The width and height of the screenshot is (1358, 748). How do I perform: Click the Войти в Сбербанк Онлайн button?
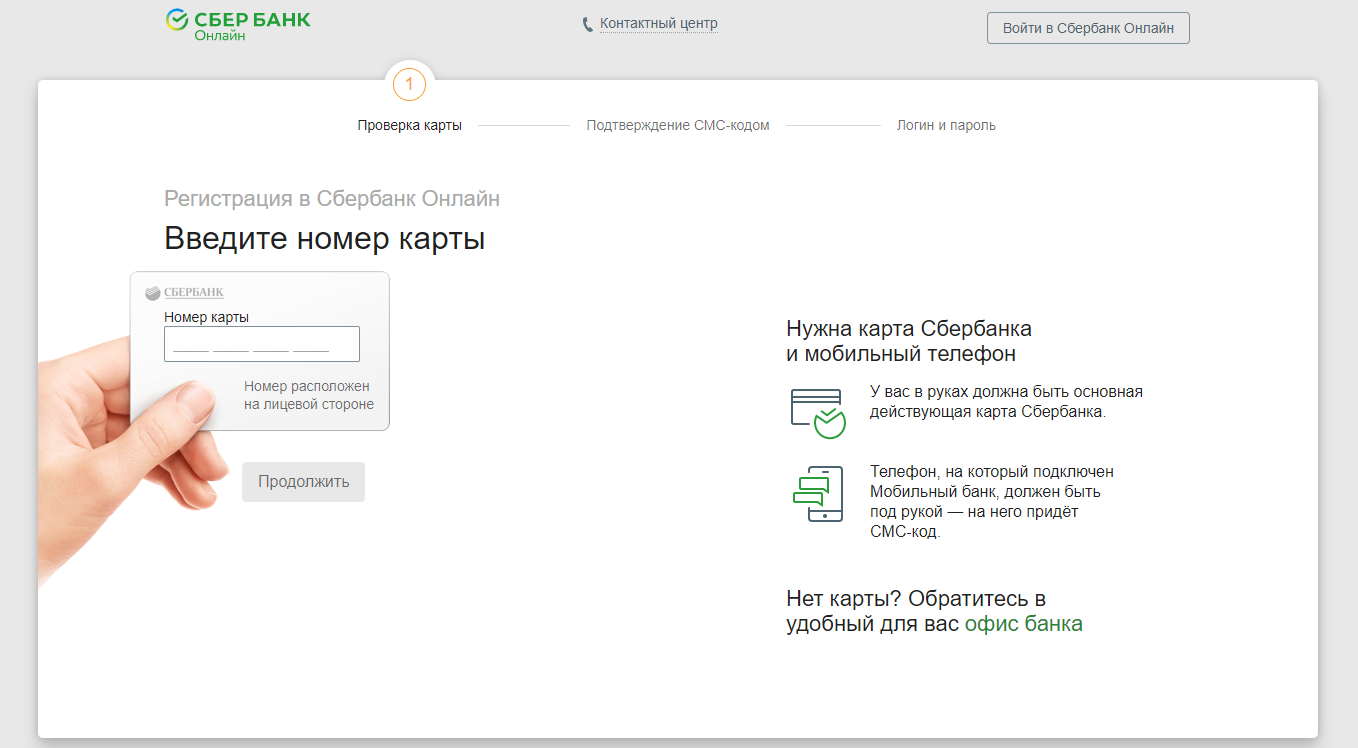pos(1088,28)
